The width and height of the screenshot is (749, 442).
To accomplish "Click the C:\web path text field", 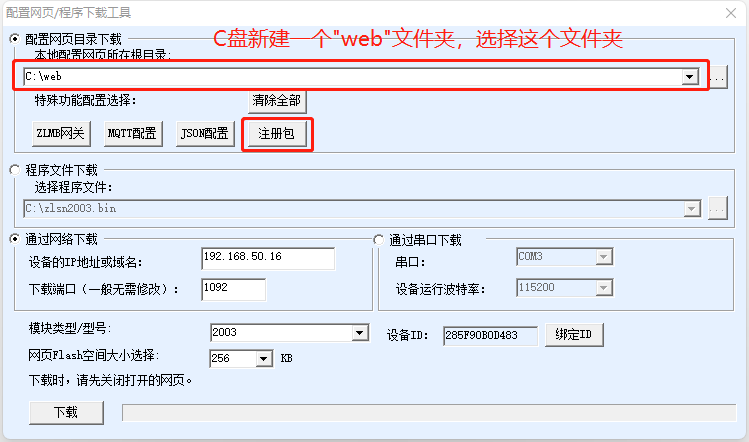I will (x=353, y=76).
